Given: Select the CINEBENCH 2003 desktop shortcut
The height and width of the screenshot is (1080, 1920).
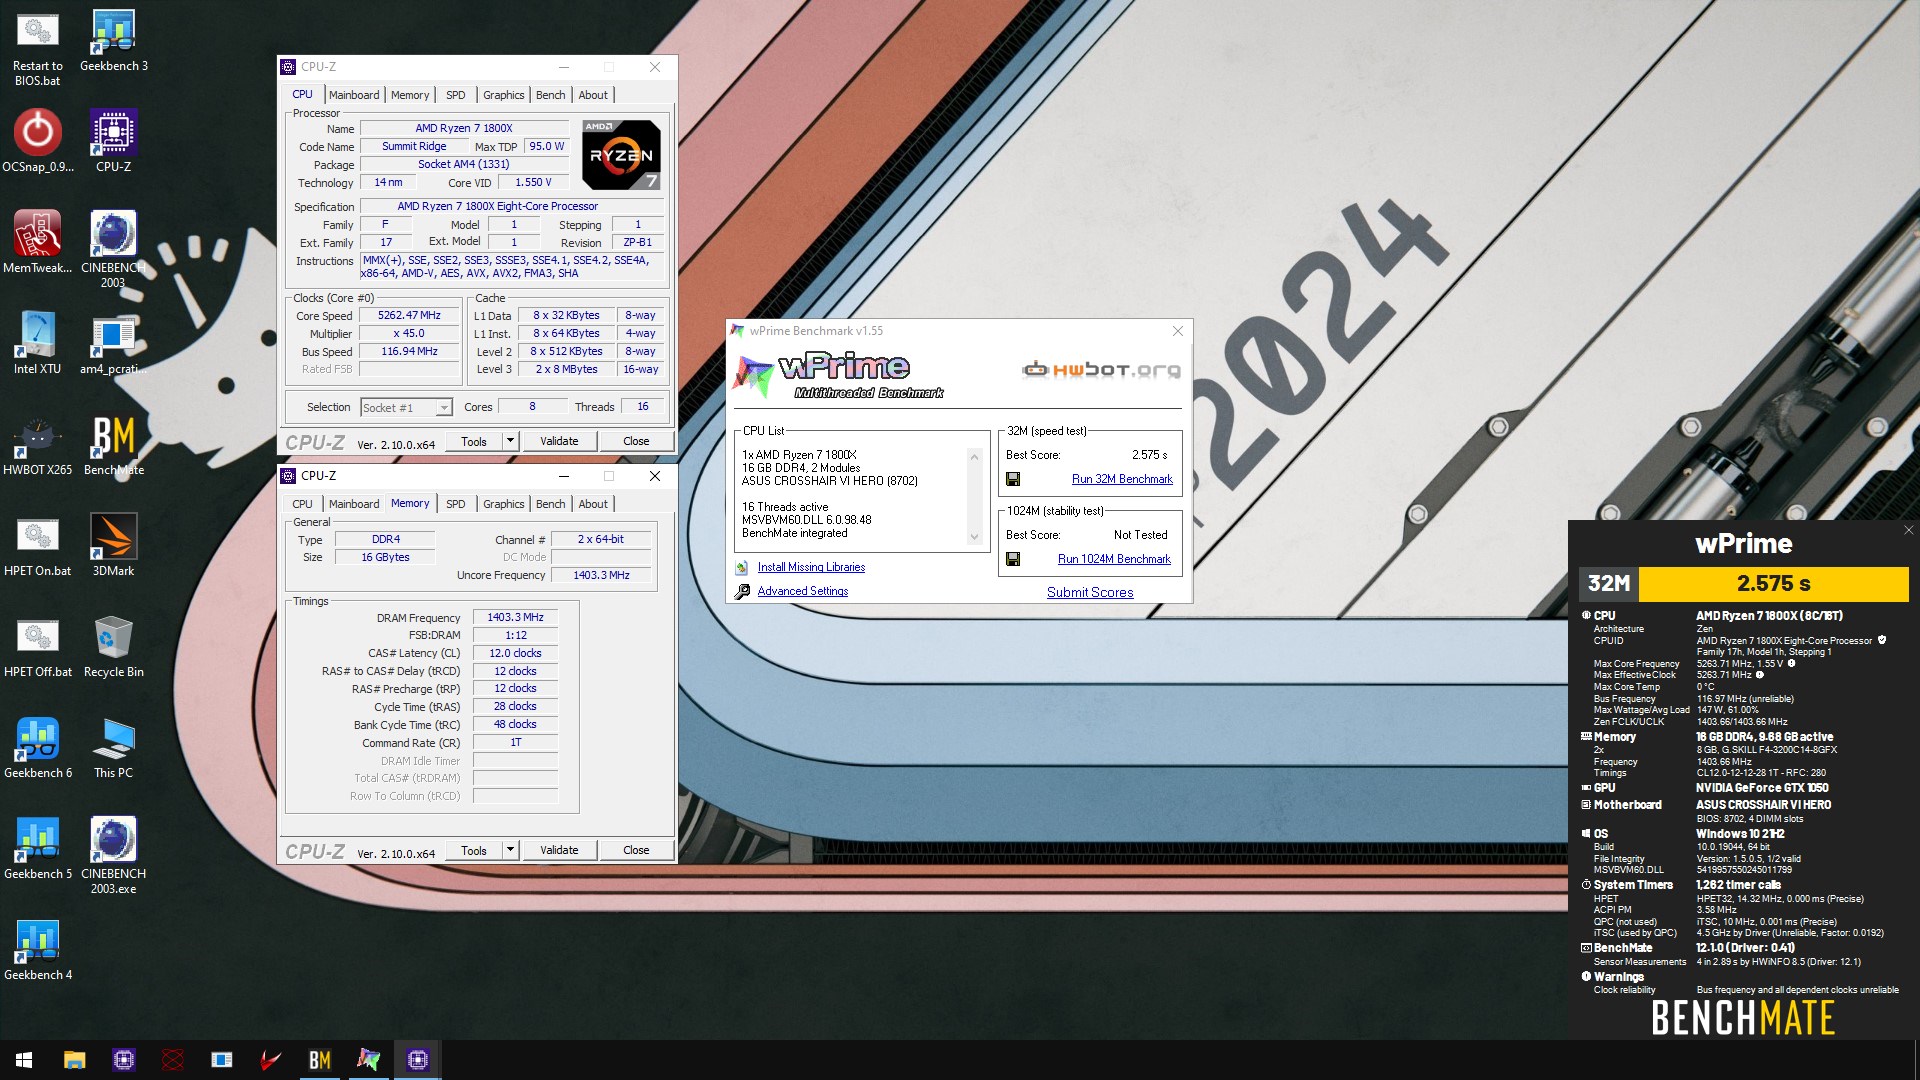Looking at the screenshot, I should (x=113, y=249).
